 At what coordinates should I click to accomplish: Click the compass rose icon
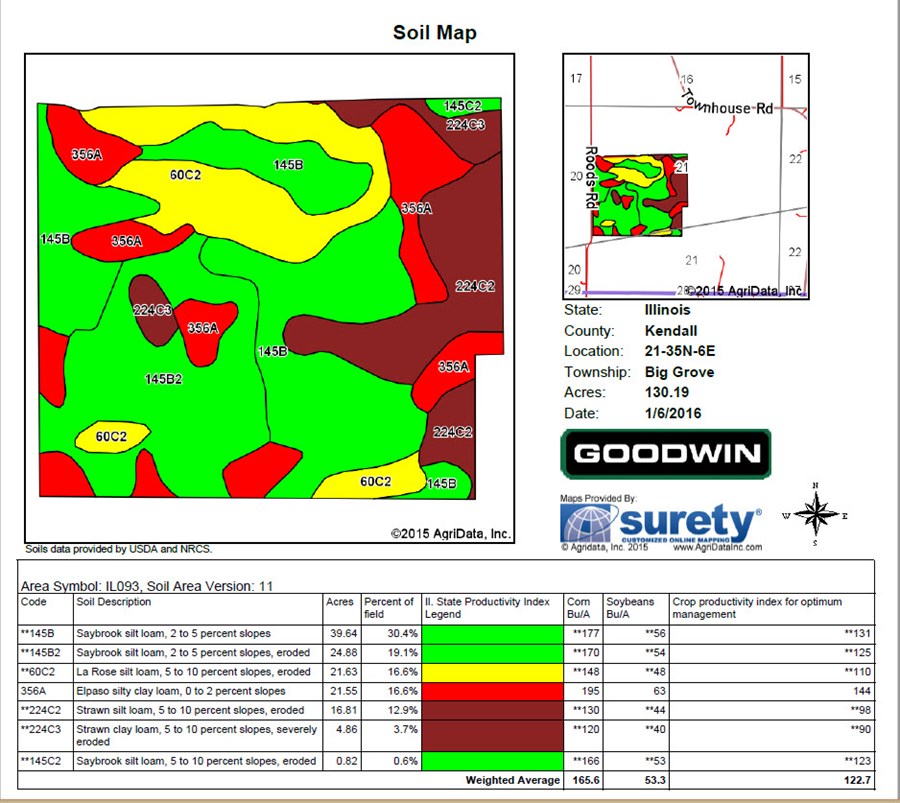pyautogui.click(x=817, y=515)
